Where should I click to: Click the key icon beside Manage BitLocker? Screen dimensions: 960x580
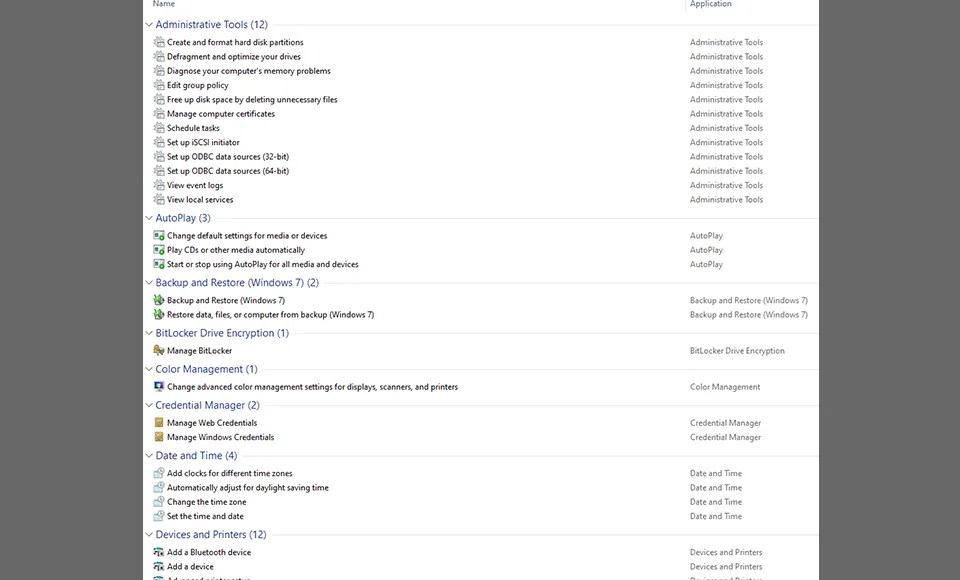[159, 351]
